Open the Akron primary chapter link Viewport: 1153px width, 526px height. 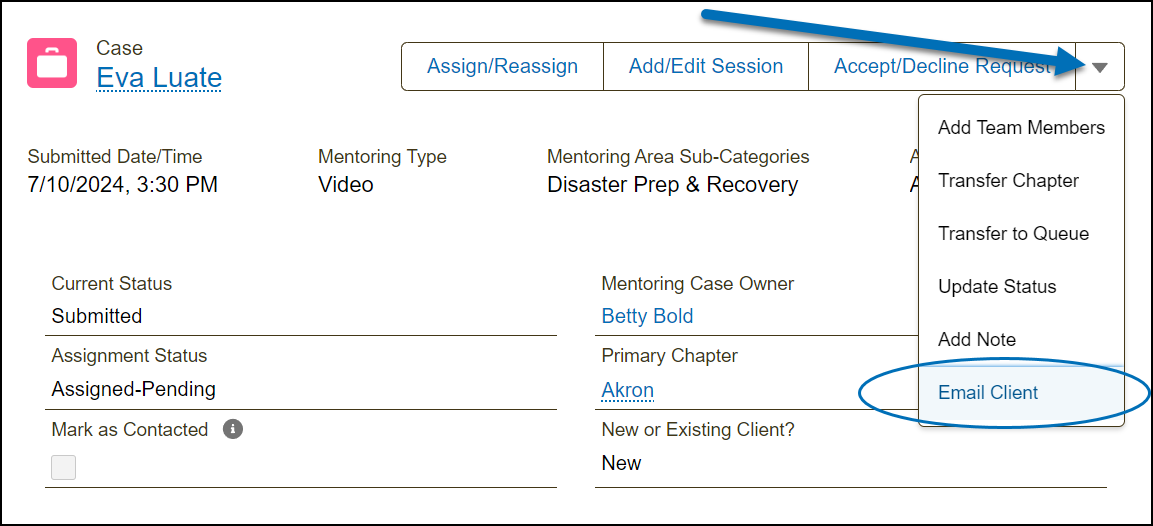(x=627, y=390)
